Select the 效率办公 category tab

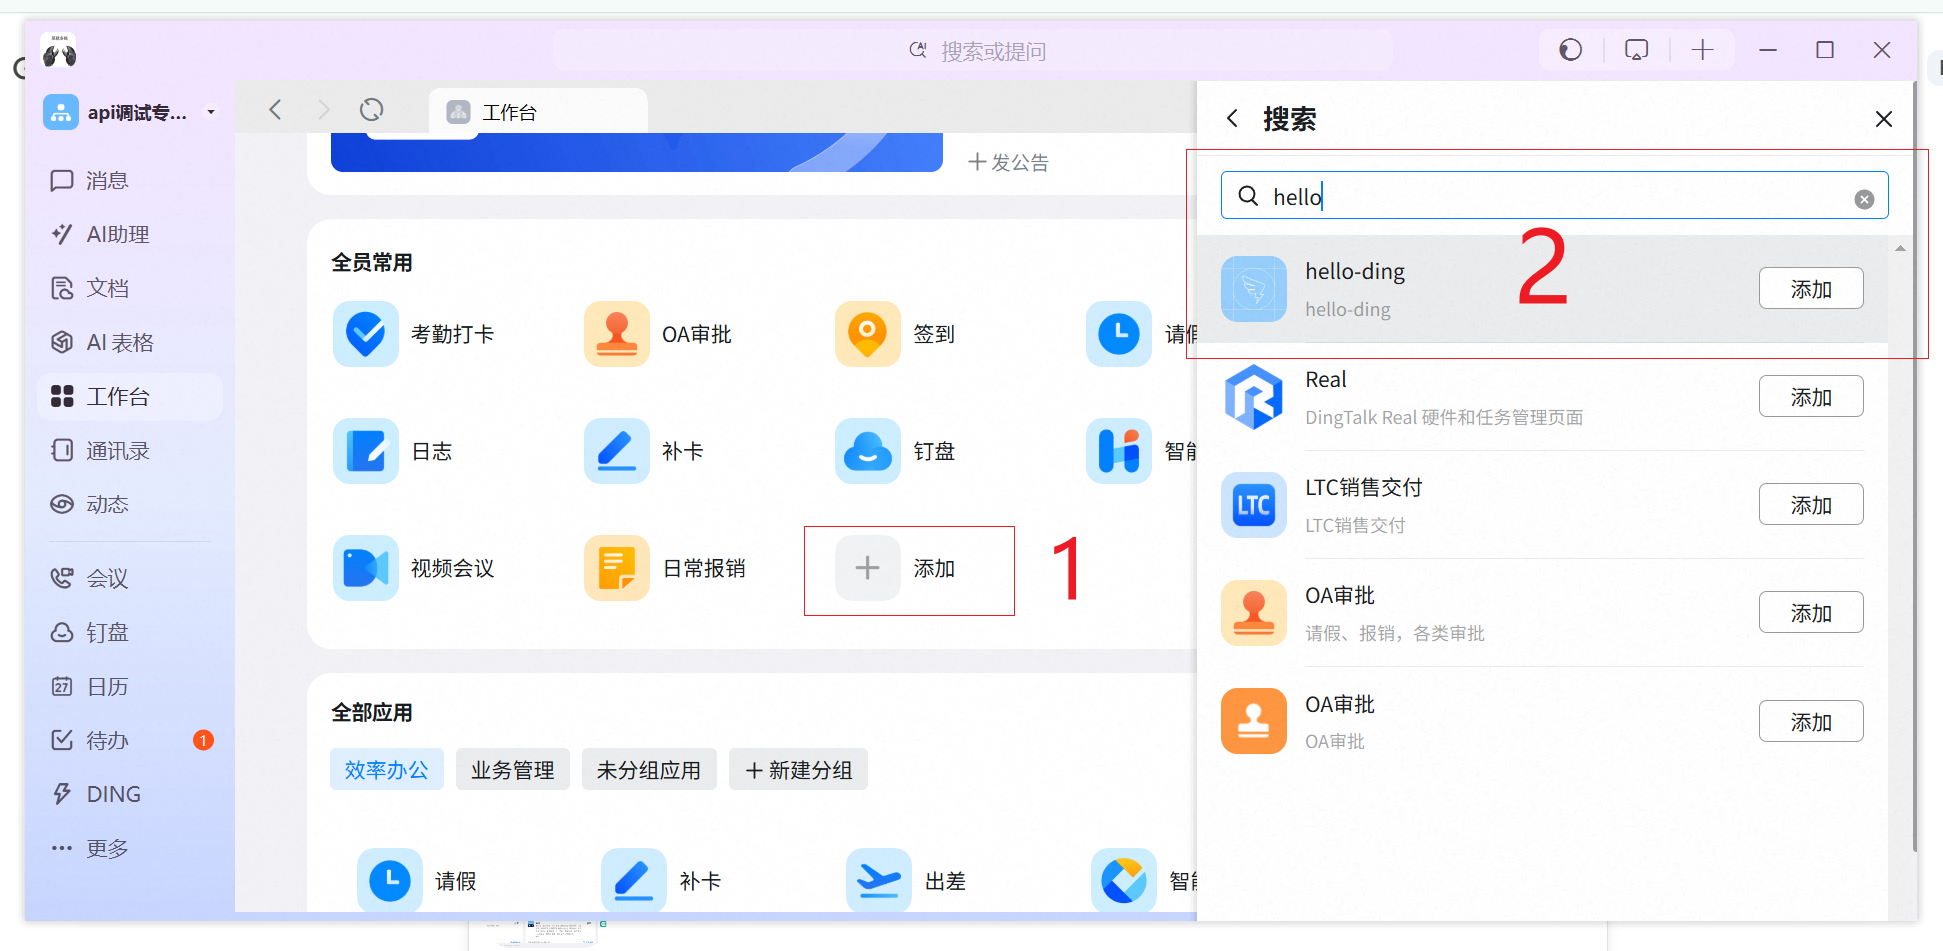point(387,770)
